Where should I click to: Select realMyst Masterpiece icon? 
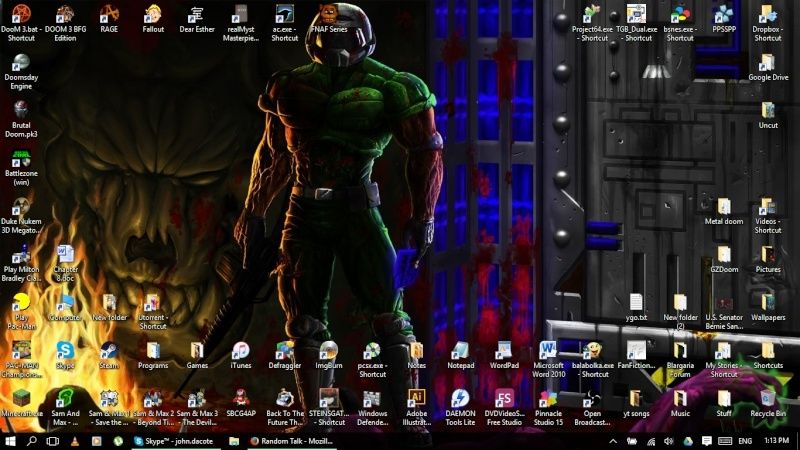pyautogui.click(x=240, y=14)
